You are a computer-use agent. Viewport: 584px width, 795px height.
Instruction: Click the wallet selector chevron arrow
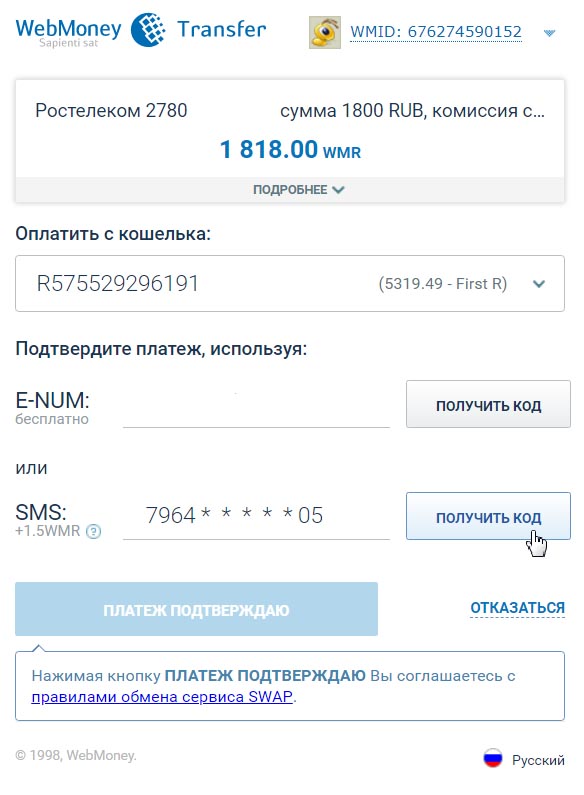[x=539, y=284]
